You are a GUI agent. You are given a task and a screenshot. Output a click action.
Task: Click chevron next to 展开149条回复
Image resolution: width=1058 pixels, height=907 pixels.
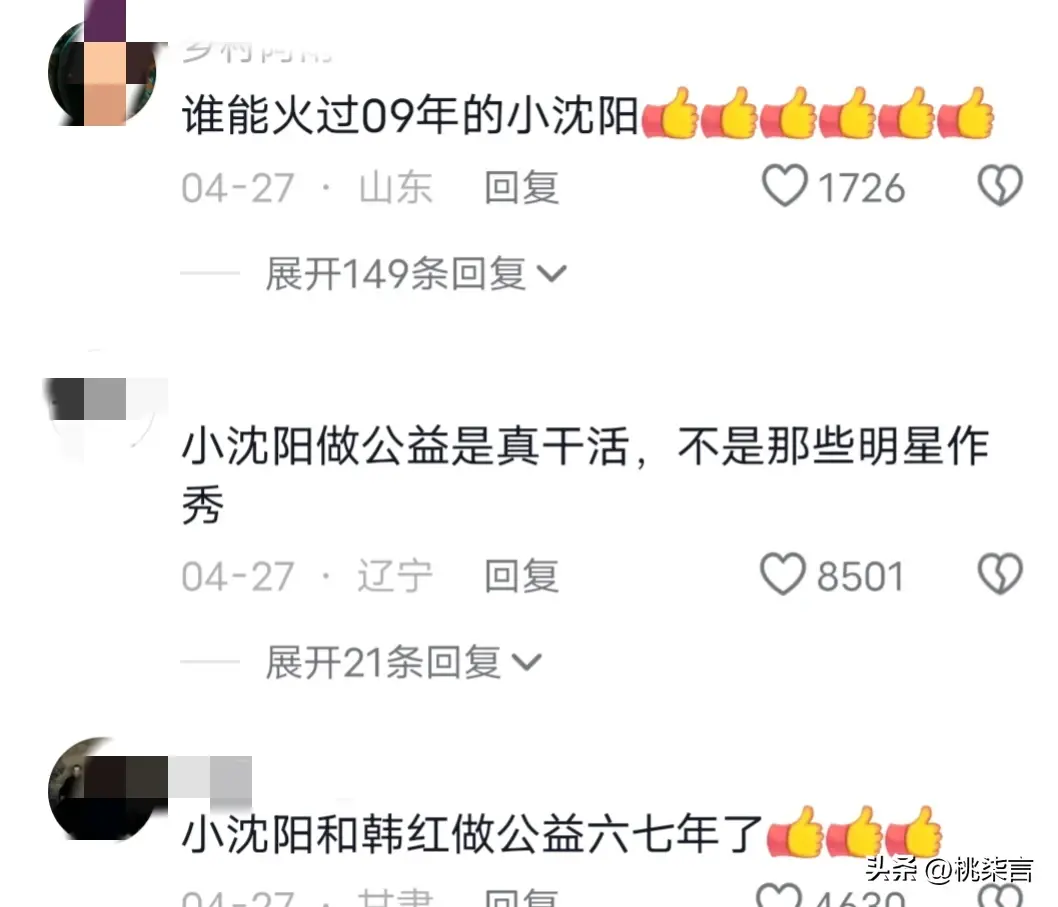tap(551, 274)
